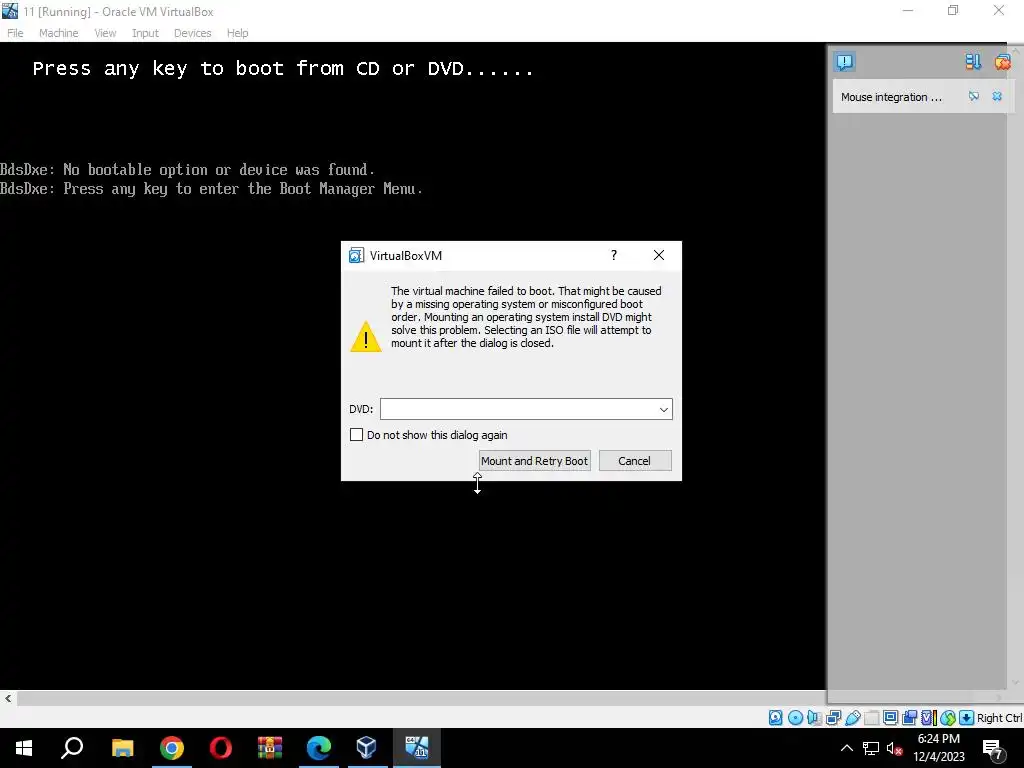The height and width of the screenshot is (768, 1024).
Task: Open the Input menu
Action: tap(145, 33)
